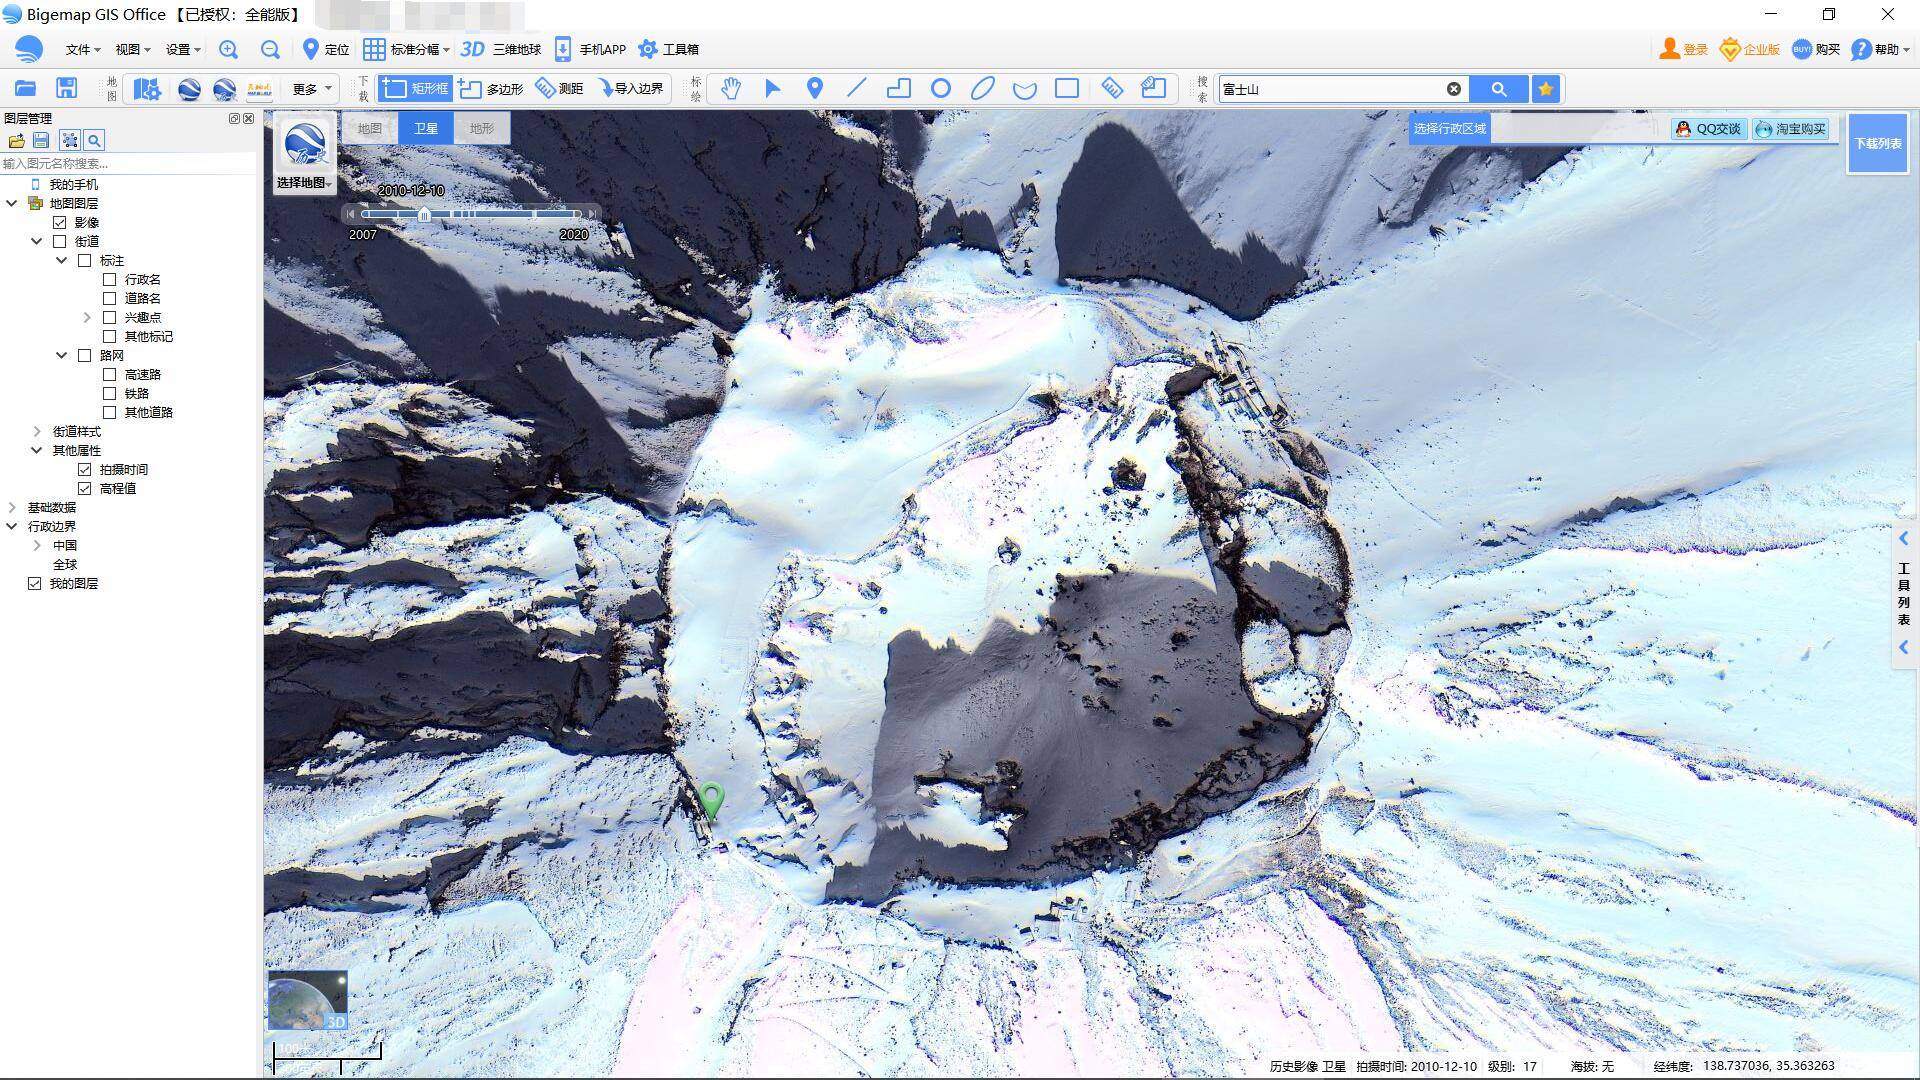Click the search magnifier button
The image size is (1920, 1080).
tap(1498, 89)
